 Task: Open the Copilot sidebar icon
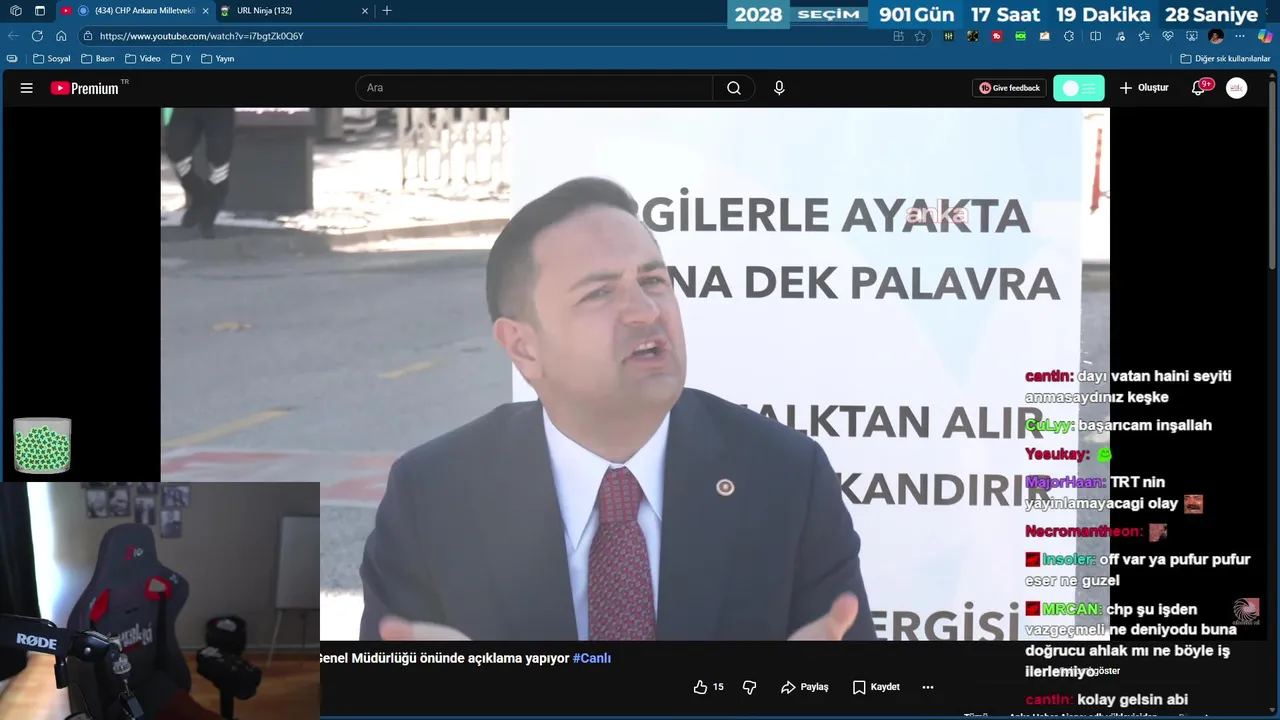(1265, 36)
